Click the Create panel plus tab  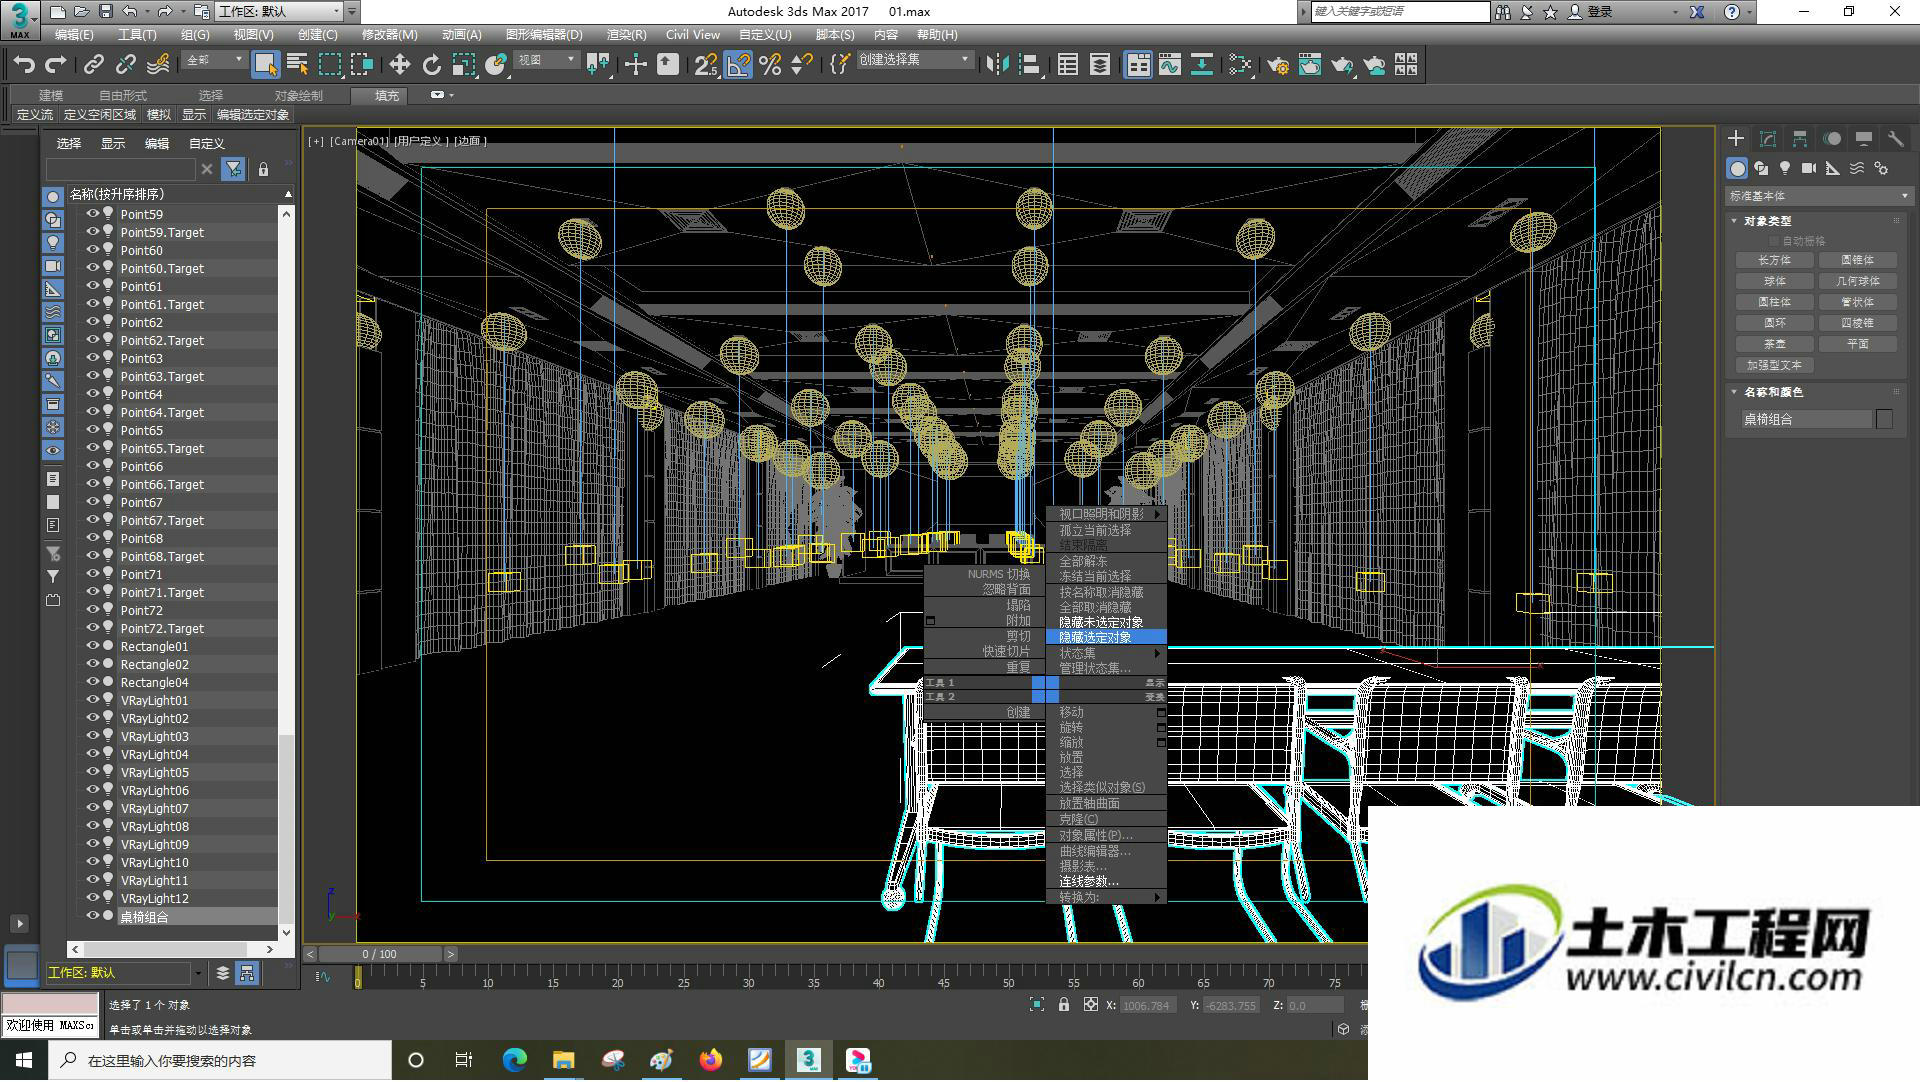coord(1736,139)
